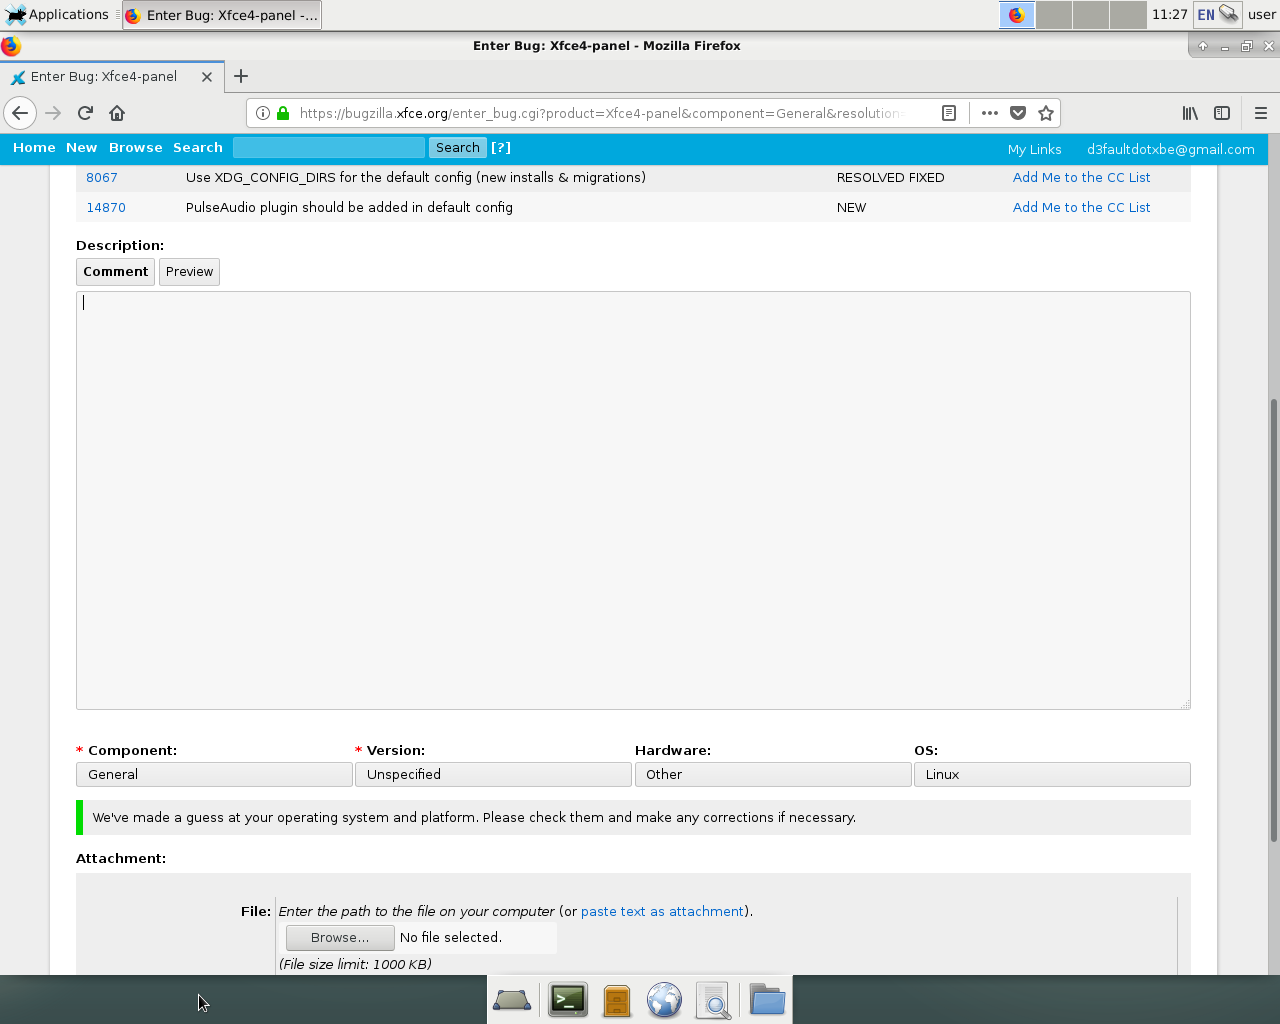Open the Browse menu in Bugzilla header
The height and width of the screenshot is (1024, 1280).
click(x=135, y=148)
